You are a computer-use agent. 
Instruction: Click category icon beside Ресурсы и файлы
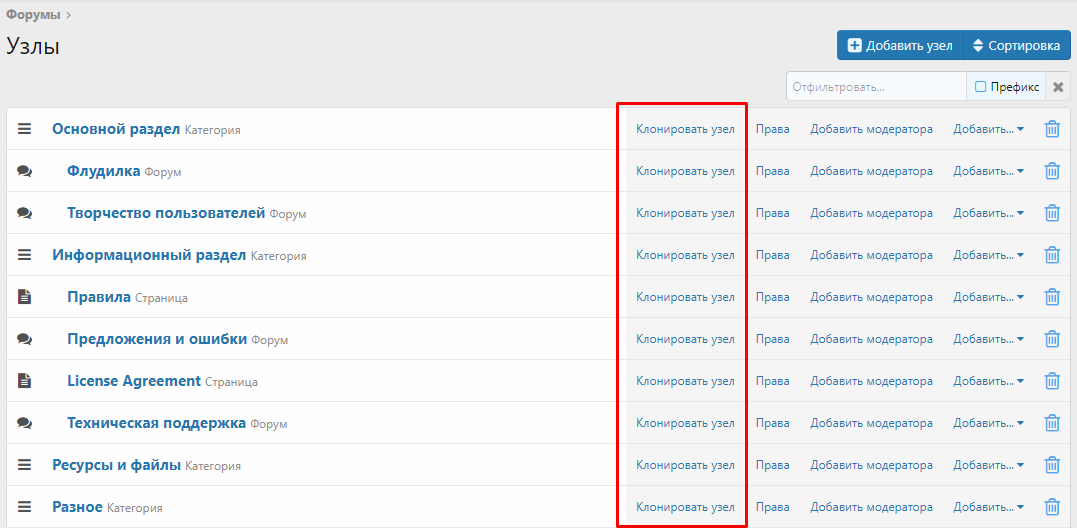(x=25, y=465)
